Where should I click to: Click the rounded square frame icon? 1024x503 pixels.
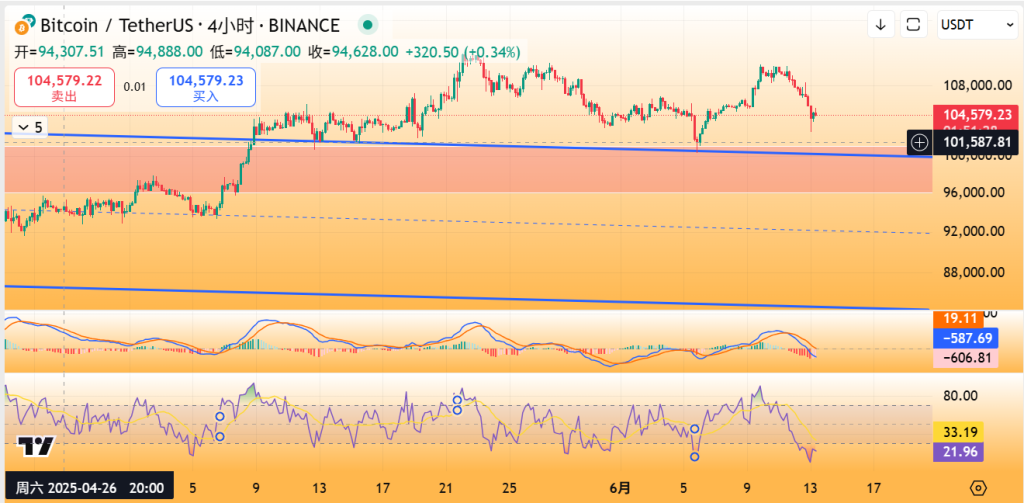point(913,24)
